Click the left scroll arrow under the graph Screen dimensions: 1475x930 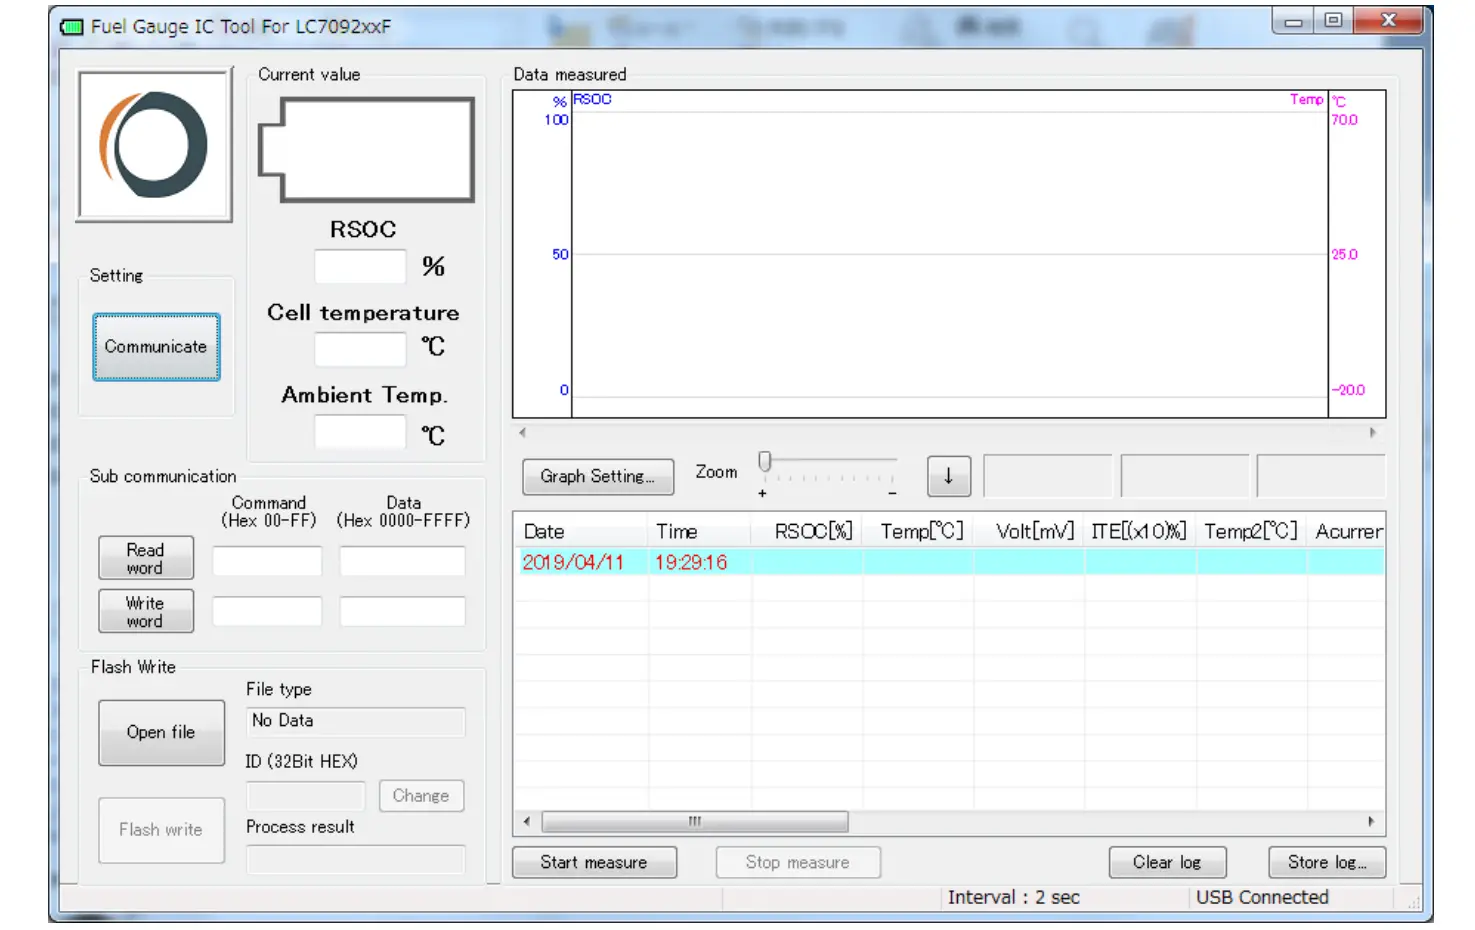click(x=521, y=432)
